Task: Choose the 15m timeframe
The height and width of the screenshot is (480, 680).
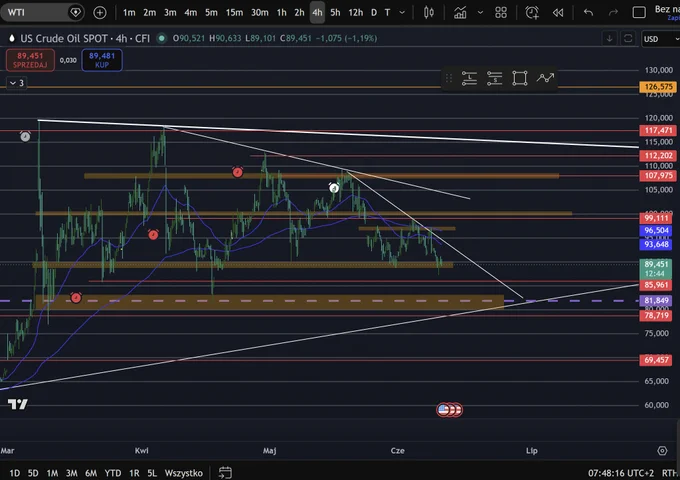Action: (234, 13)
